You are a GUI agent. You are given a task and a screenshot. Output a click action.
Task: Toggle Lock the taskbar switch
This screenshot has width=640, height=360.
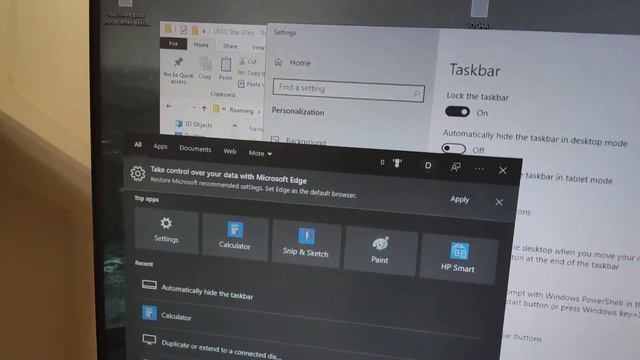tap(457, 111)
